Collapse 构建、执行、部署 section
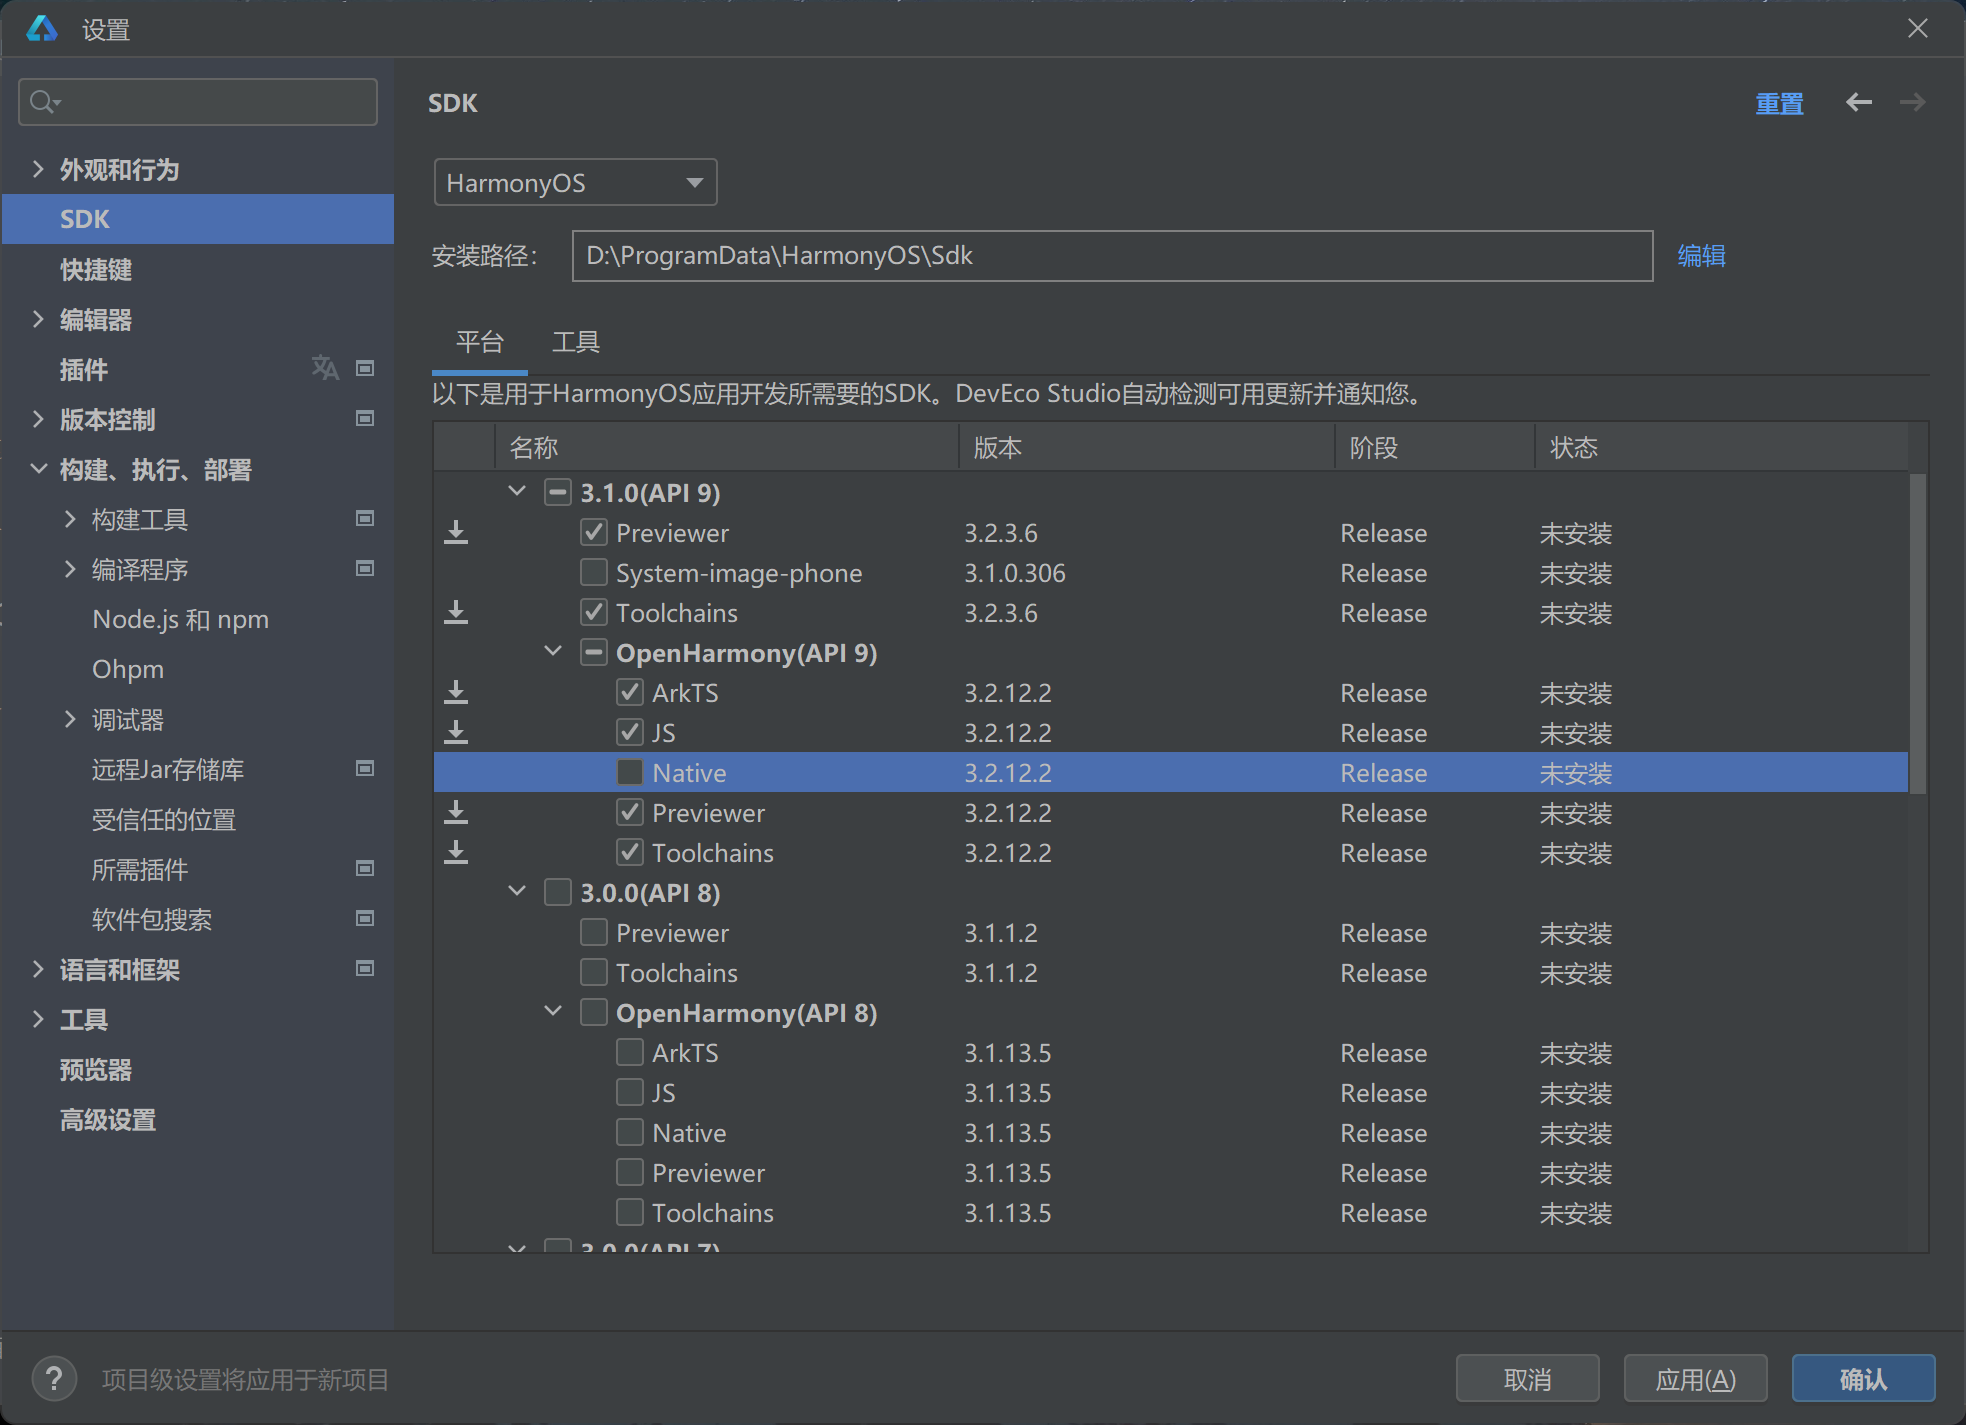The image size is (1966, 1425). click(38, 468)
